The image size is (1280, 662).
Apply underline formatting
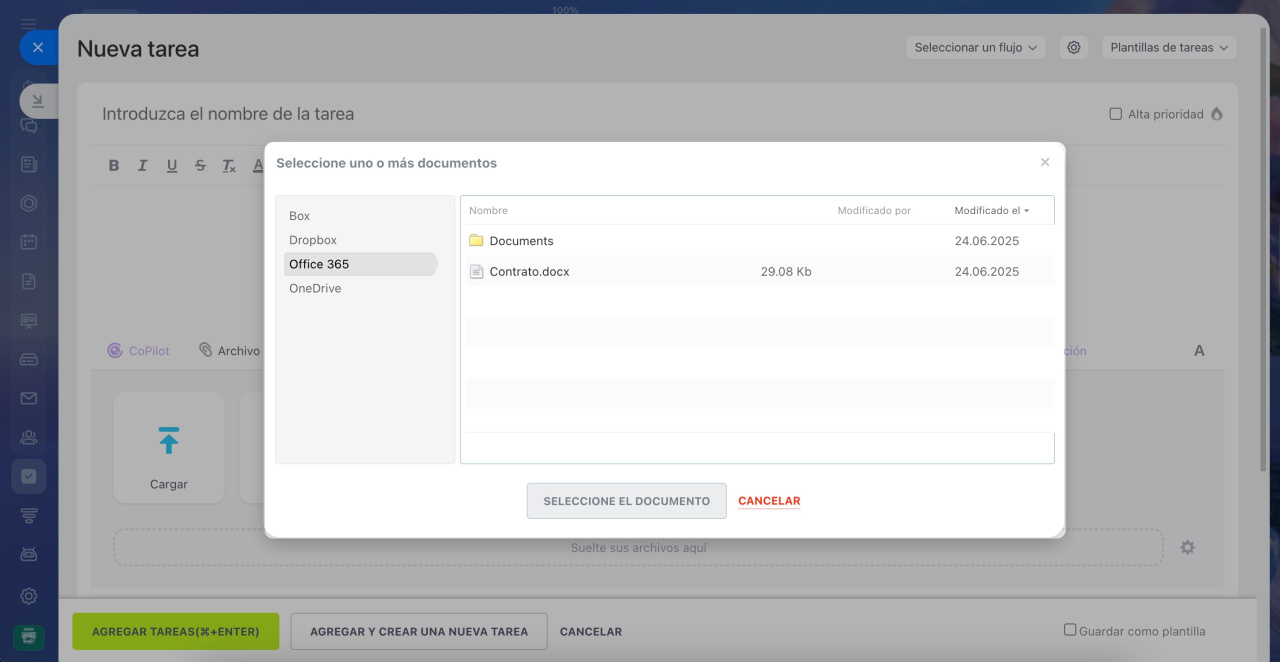point(172,166)
